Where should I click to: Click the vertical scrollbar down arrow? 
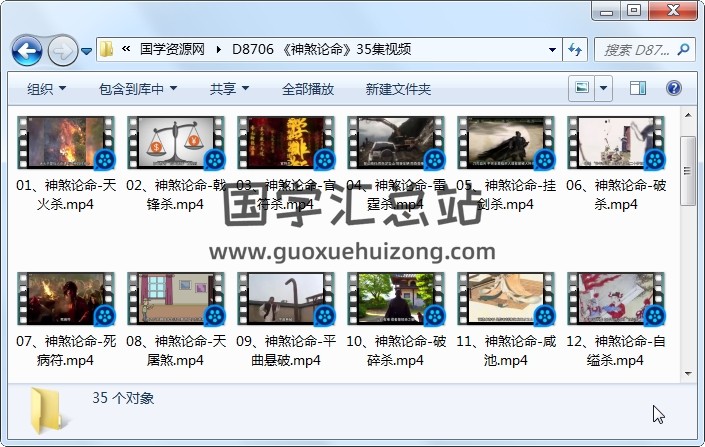pyautogui.click(x=688, y=374)
